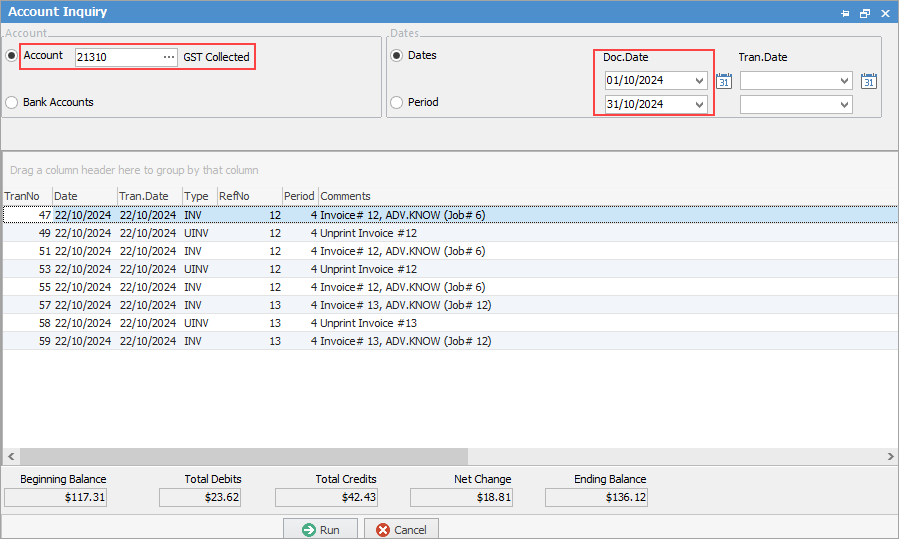Pin the Account Inquiry window
Screen dimensions: 899x539
(845, 13)
